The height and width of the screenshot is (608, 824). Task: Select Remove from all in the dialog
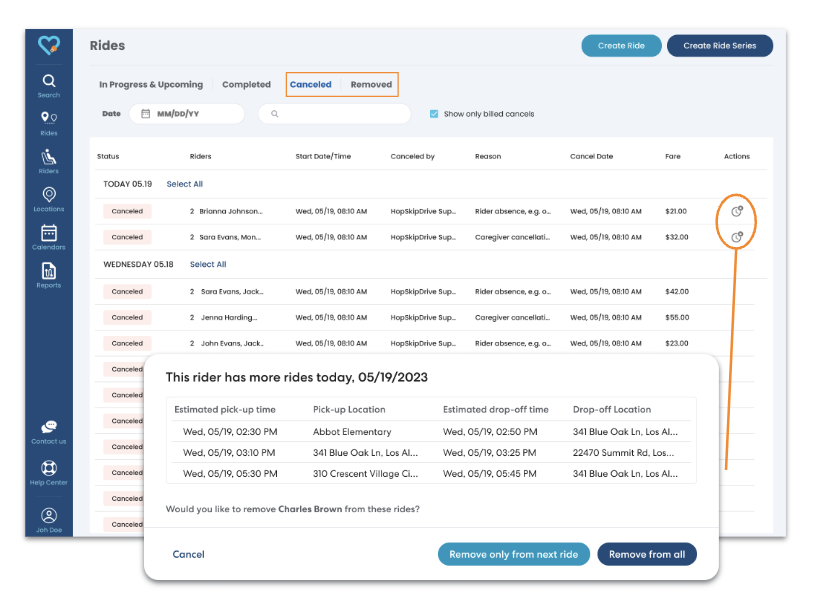(647, 553)
